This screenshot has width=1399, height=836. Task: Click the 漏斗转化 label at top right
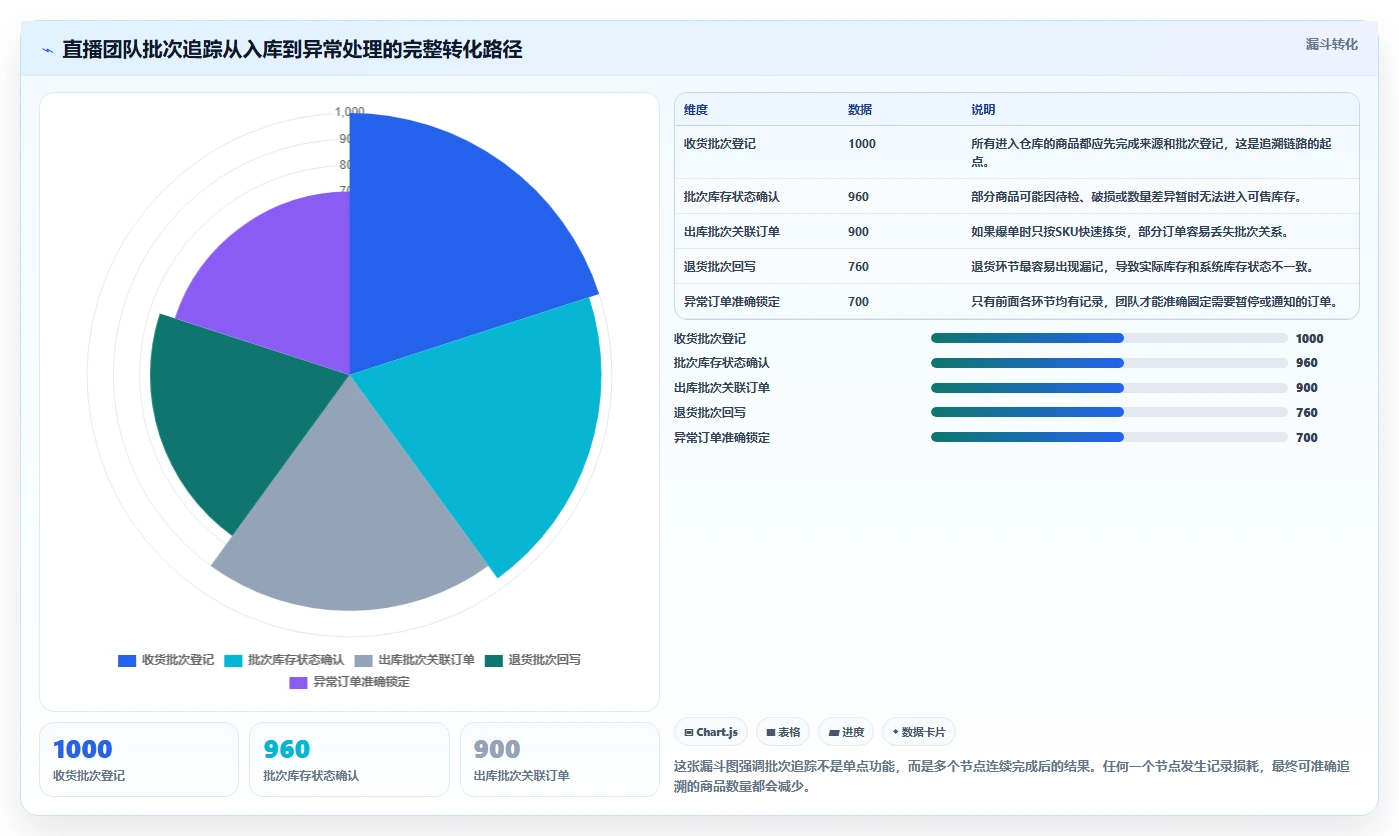point(1331,44)
